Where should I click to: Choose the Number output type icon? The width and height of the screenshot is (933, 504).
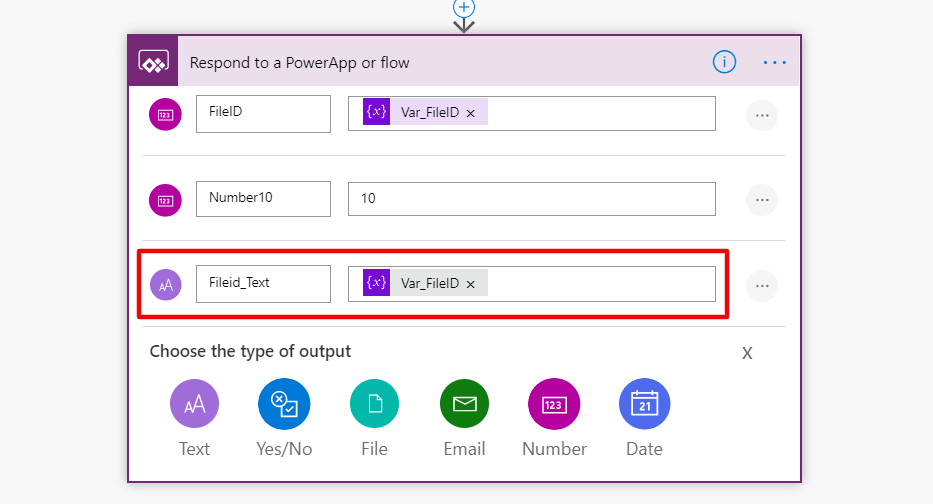pyautogui.click(x=554, y=404)
